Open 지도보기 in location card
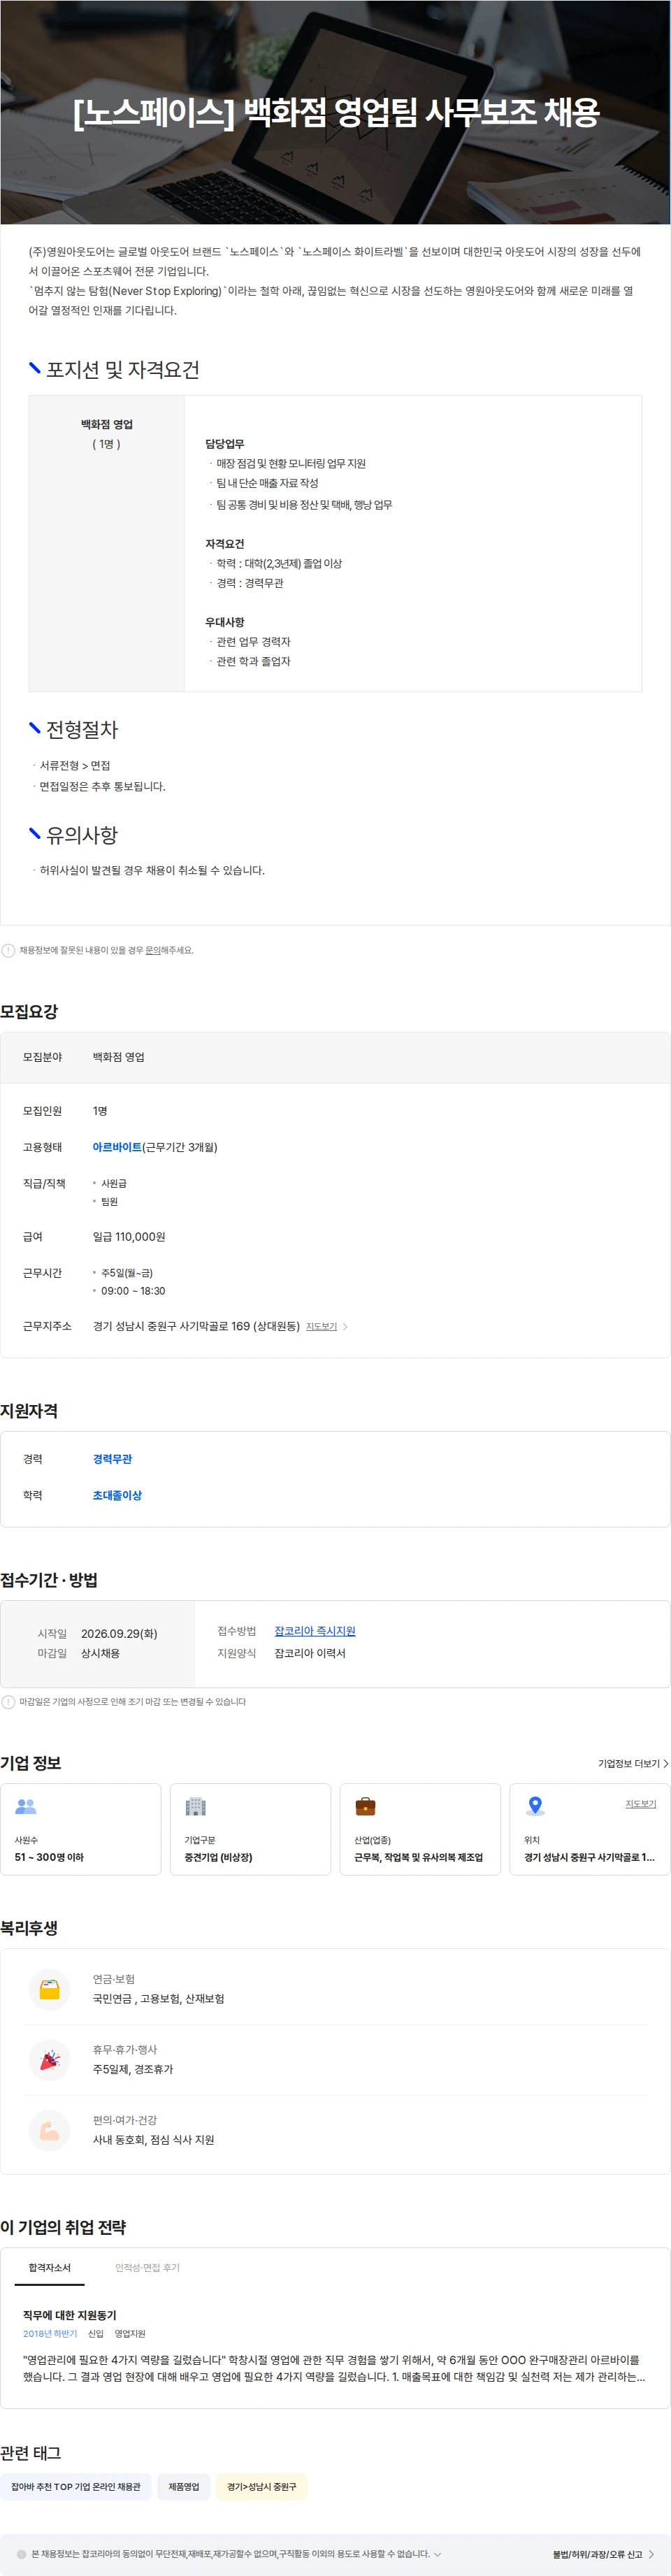671x2576 pixels. tap(640, 1804)
